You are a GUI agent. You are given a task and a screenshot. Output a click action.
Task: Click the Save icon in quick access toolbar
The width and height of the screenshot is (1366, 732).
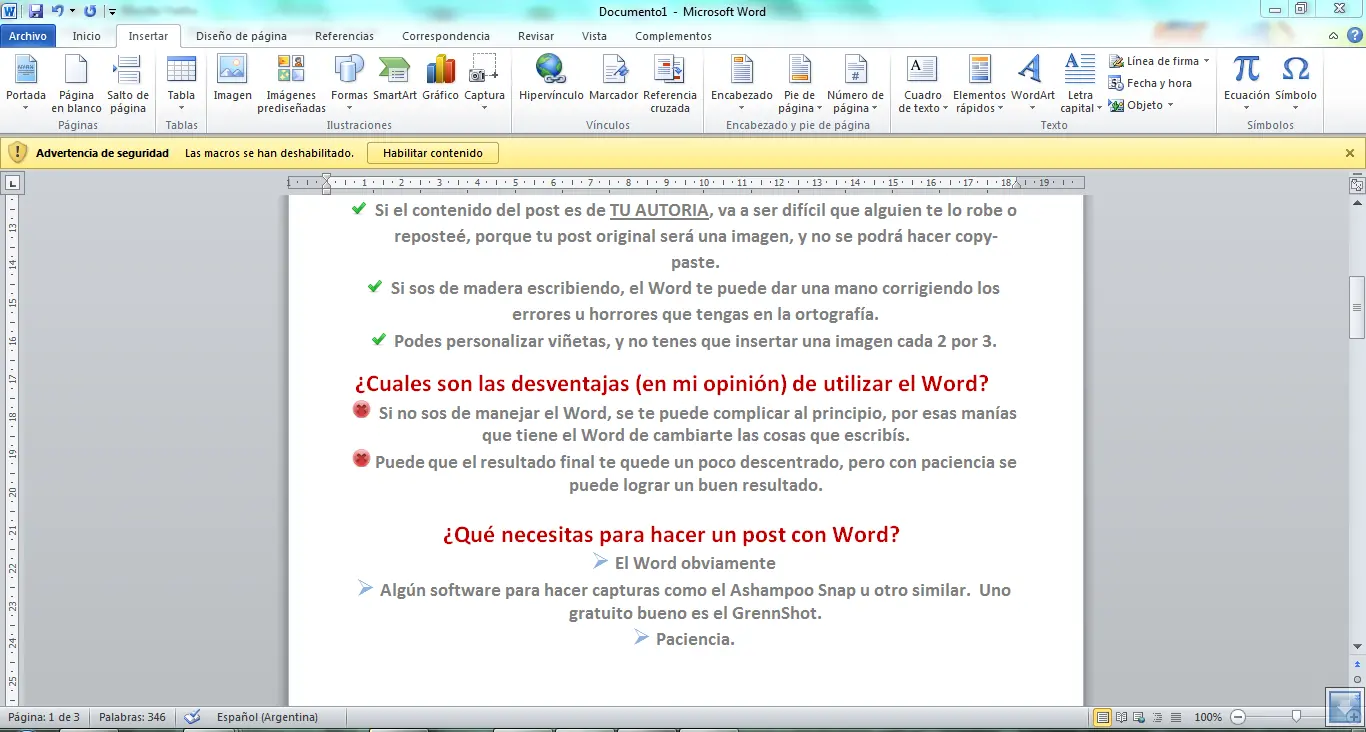36,11
